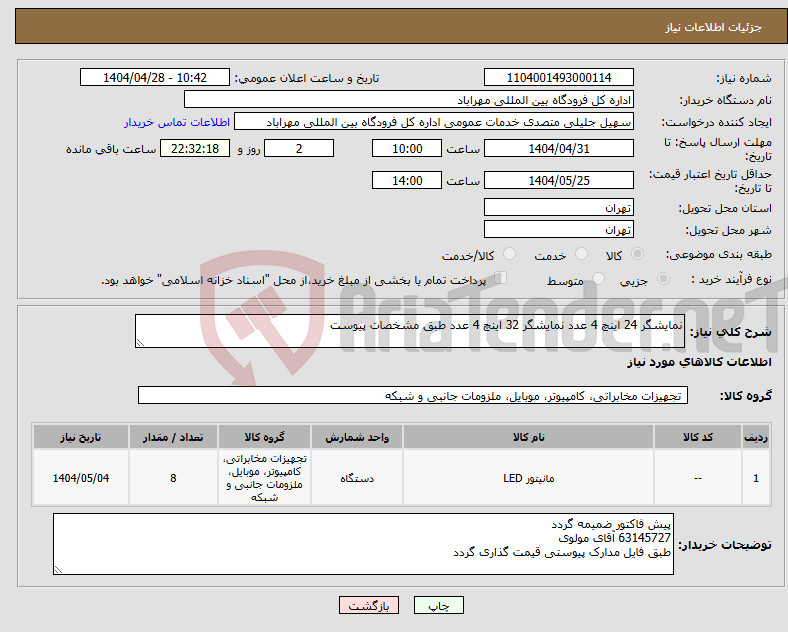Click the اطلاعات کالاهای مورد نیاز section heading

click(x=699, y=362)
